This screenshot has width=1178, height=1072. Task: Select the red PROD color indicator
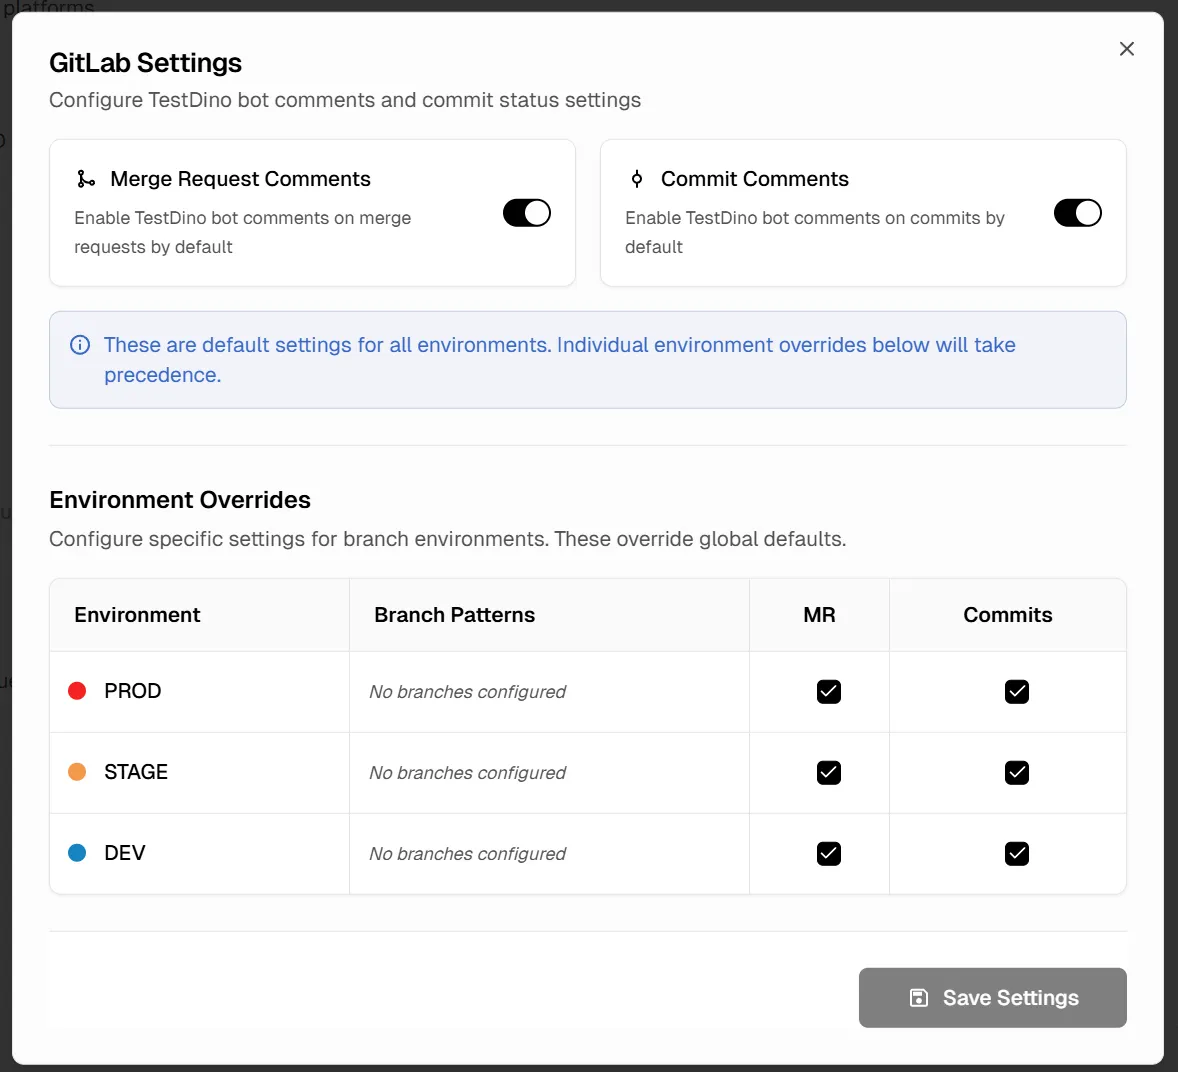tap(77, 691)
